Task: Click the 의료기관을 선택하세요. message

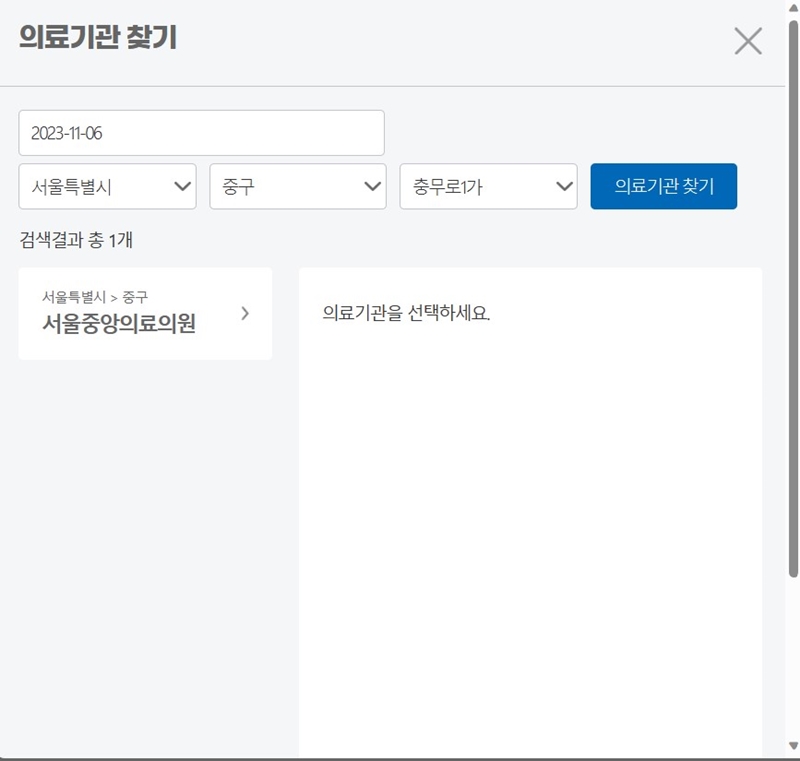Action: (x=406, y=313)
